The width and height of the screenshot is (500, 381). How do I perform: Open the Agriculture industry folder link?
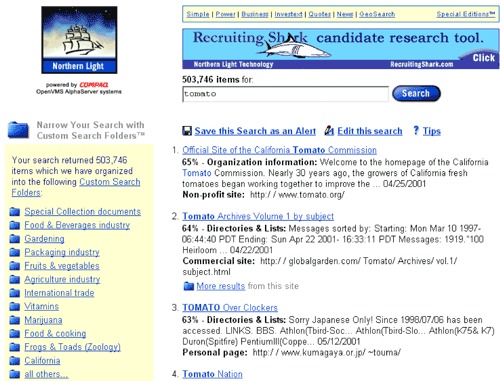point(62,279)
